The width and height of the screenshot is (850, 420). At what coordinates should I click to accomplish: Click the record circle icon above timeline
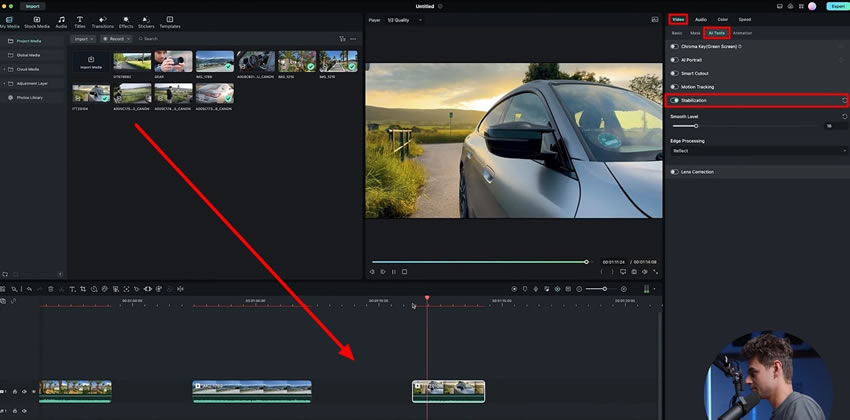pos(514,289)
